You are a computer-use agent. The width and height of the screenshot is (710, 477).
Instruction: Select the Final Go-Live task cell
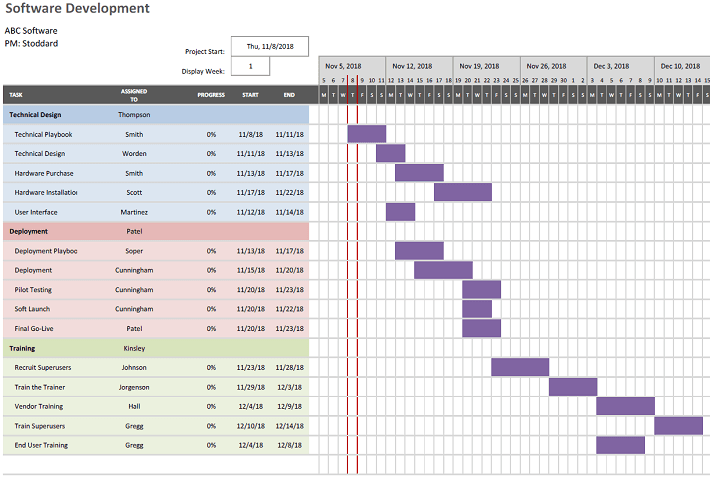coord(34,328)
